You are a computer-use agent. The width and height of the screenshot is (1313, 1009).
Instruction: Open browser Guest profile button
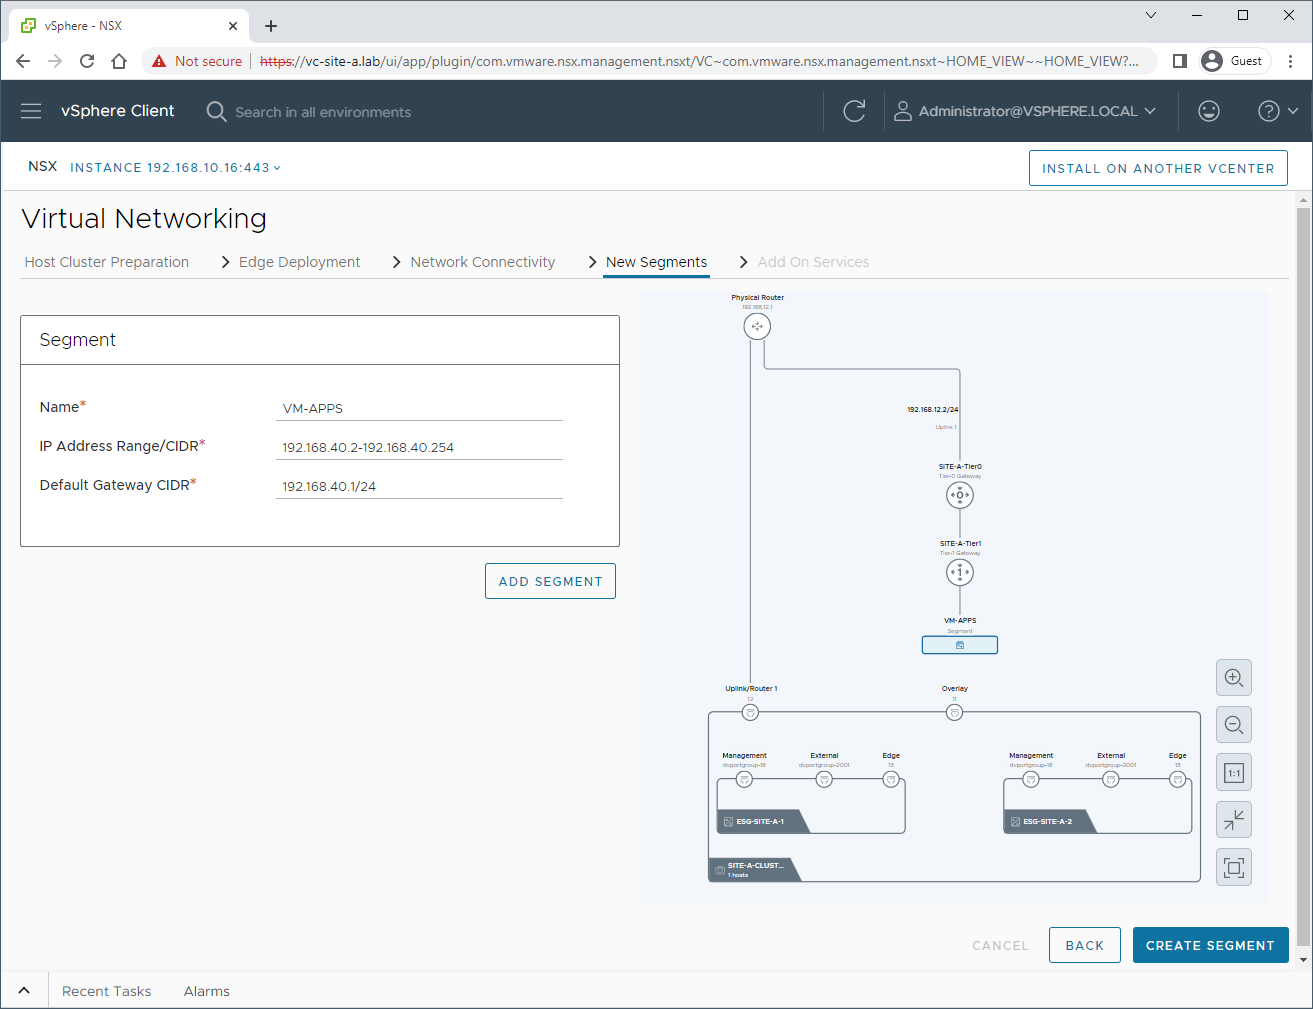pyautogui.click(x=1234, y=61)
